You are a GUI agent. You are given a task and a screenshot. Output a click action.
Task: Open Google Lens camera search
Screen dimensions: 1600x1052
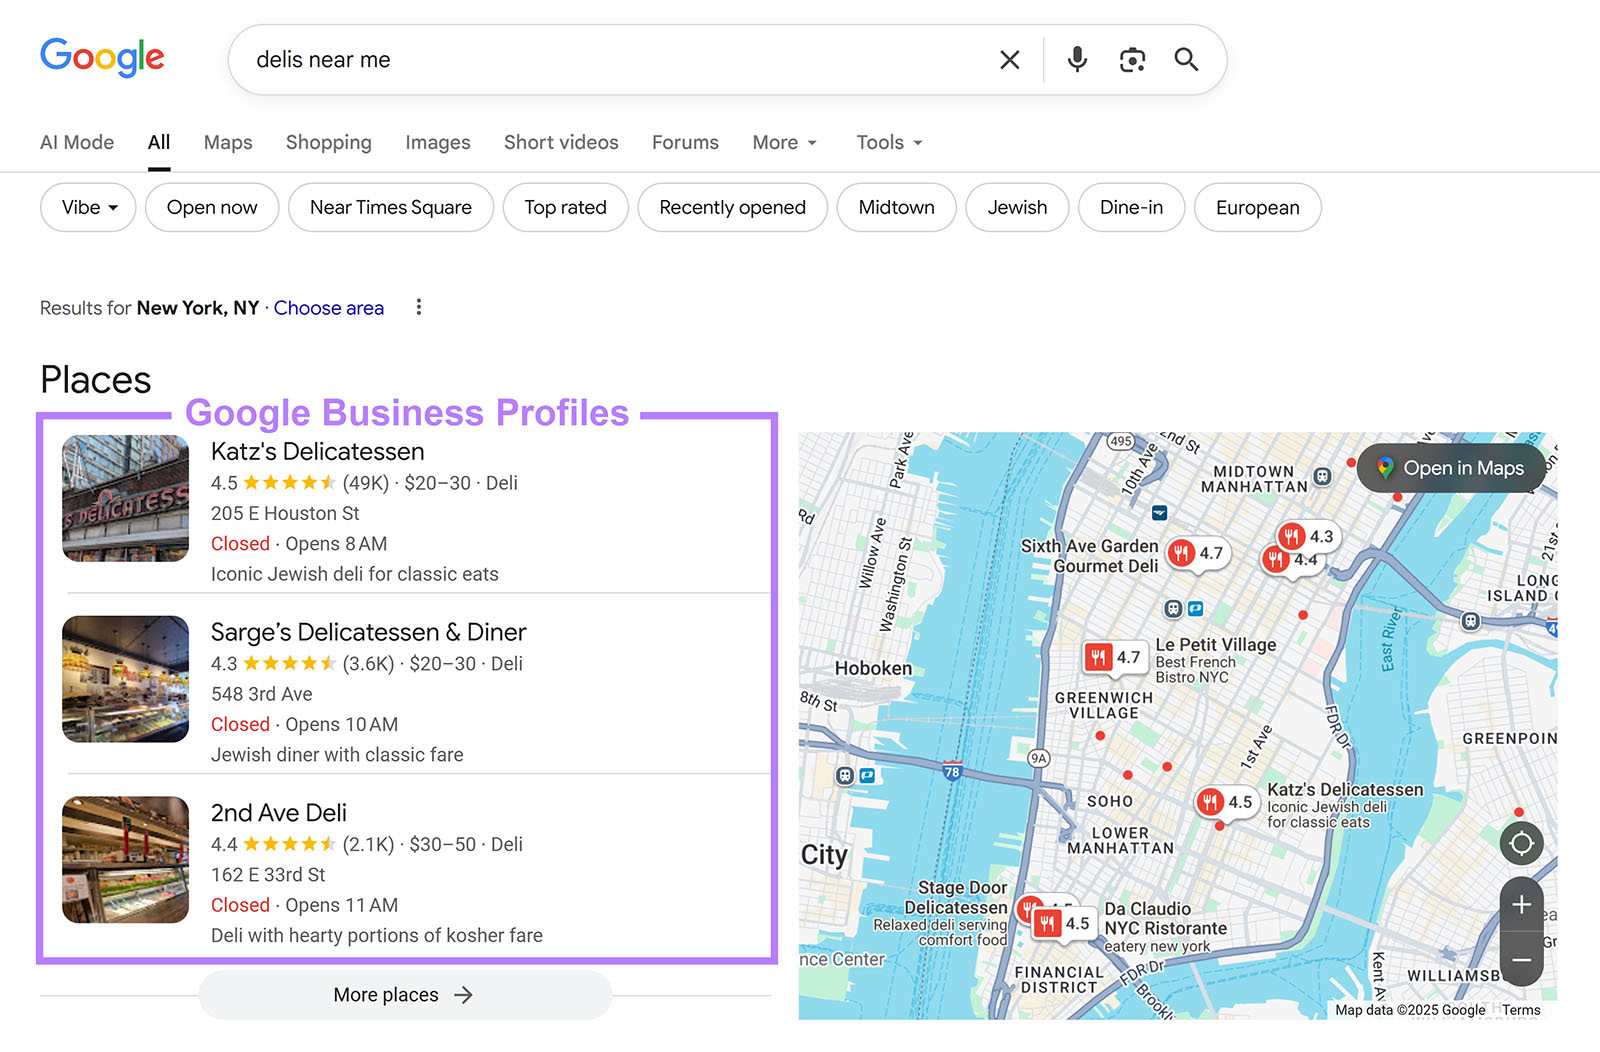click(1132, 59)
